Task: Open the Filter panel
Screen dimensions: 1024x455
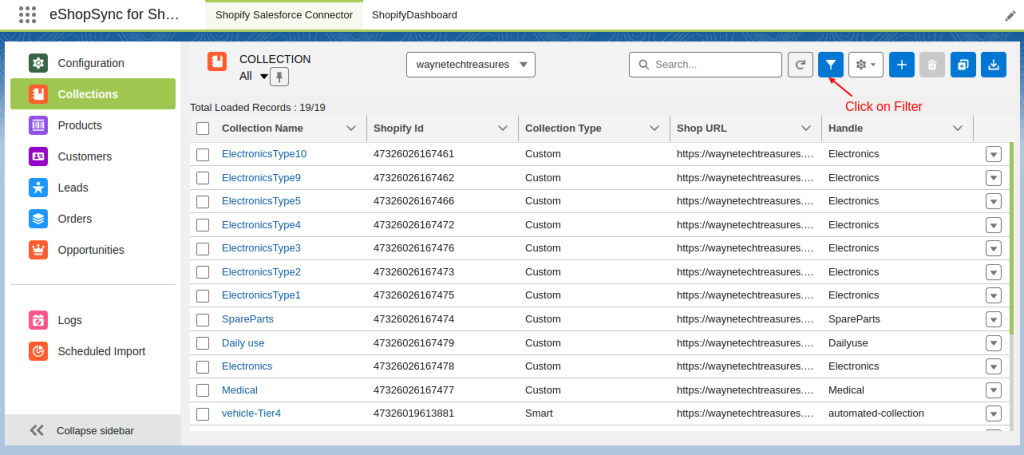Action: 831,65
